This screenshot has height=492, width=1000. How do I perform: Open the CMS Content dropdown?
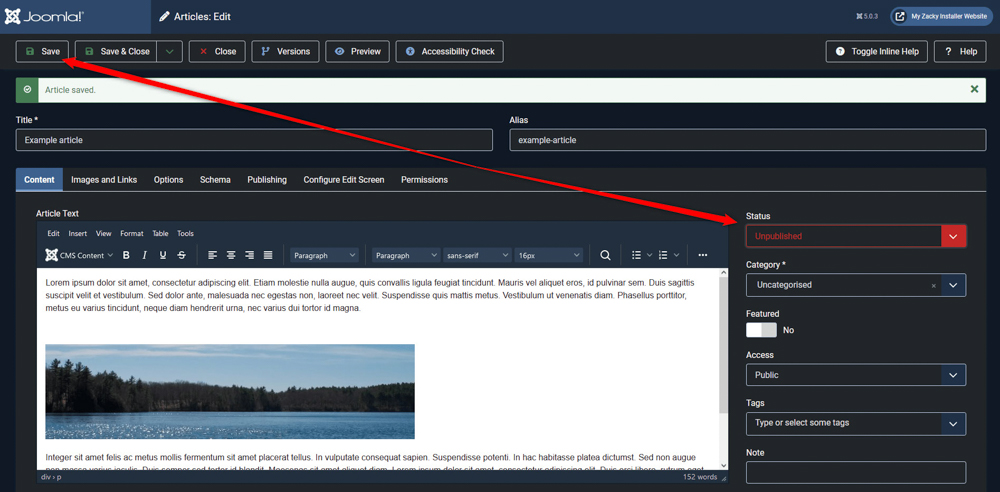click(79, 255)
